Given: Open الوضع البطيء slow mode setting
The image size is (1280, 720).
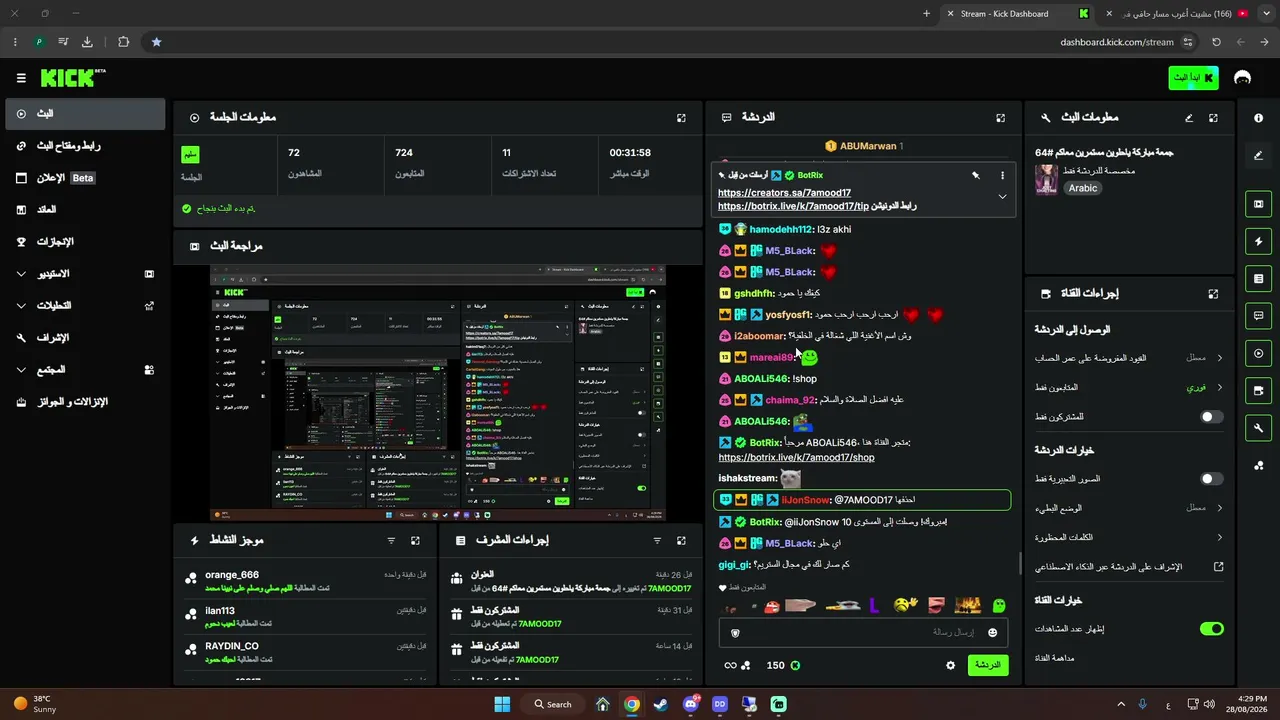Looking at the screenshot, I should coord(1129,508).
